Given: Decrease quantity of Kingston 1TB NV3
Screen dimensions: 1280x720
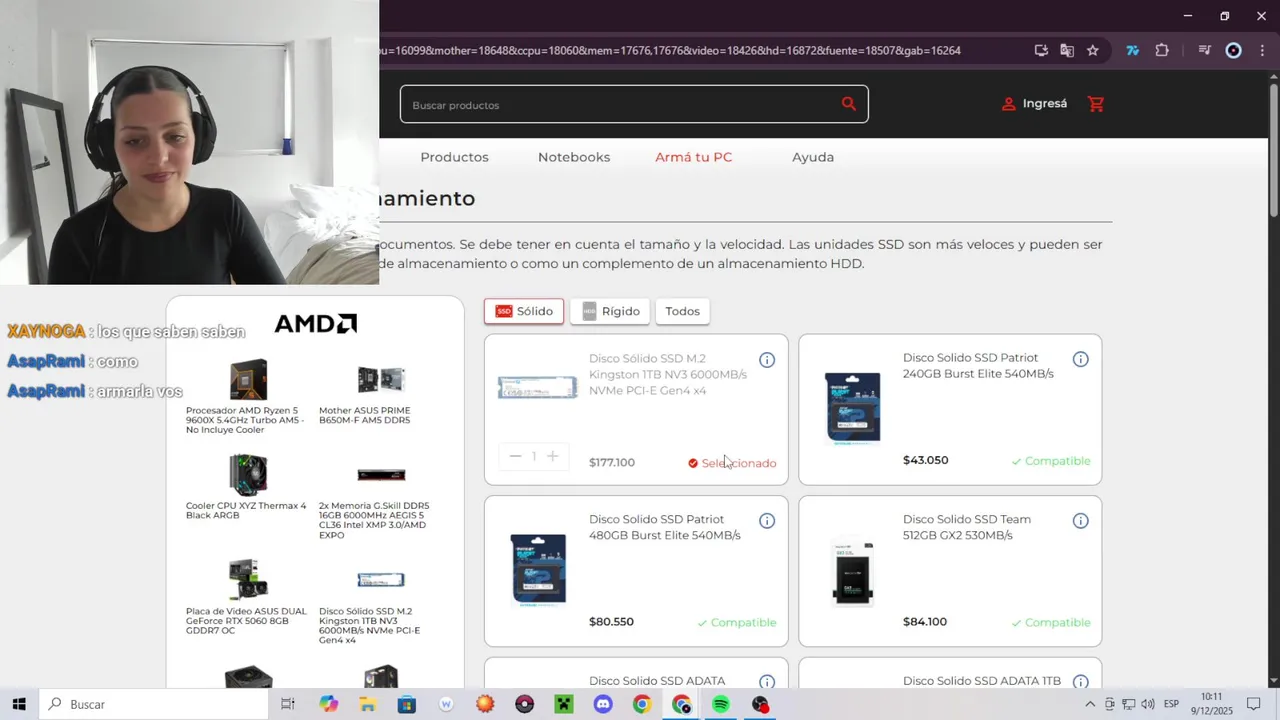Looking at the screenshot, I should click(x=515, y=456).
